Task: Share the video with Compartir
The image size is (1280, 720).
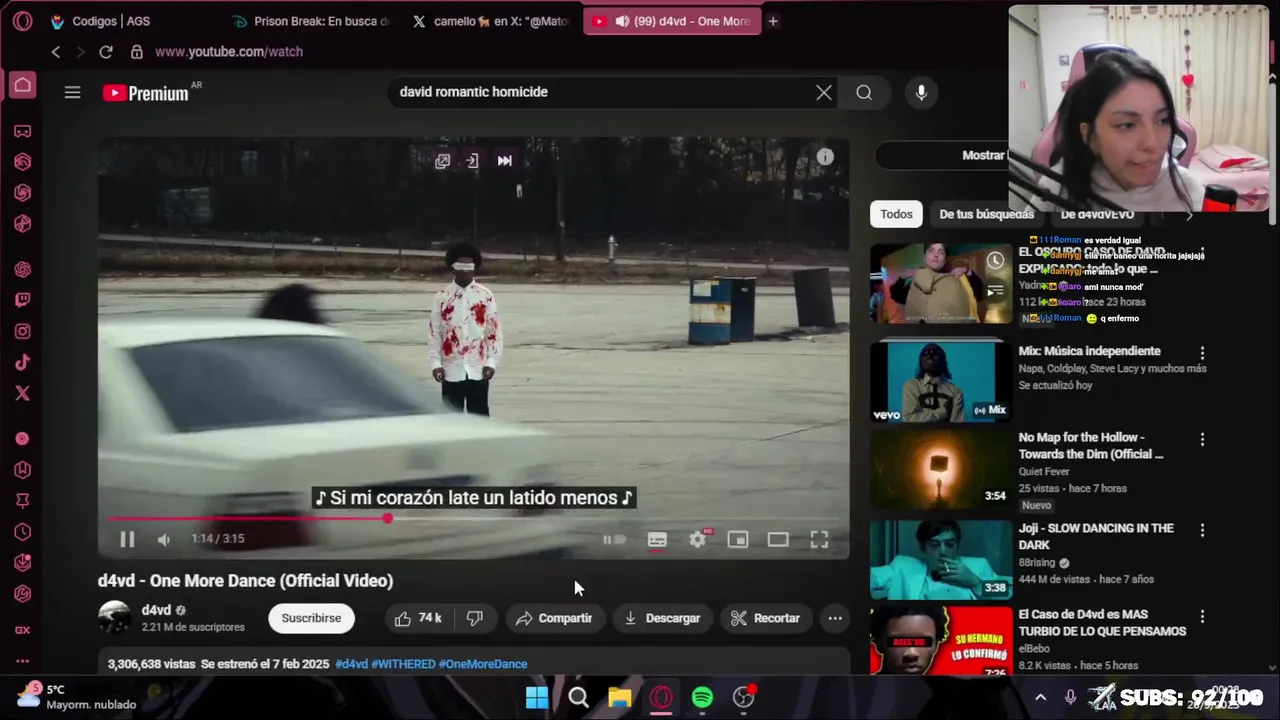Action: [554, 618]
